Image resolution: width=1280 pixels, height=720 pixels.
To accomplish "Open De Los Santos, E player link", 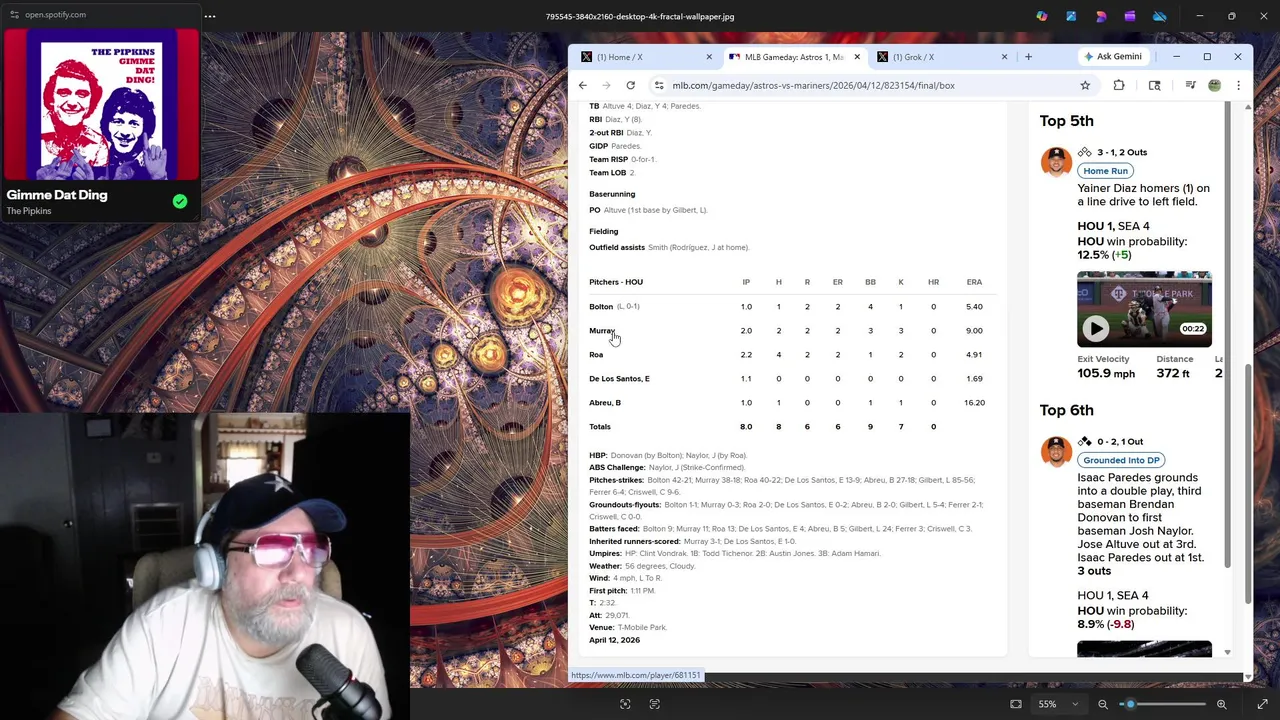I will [619, 379].
